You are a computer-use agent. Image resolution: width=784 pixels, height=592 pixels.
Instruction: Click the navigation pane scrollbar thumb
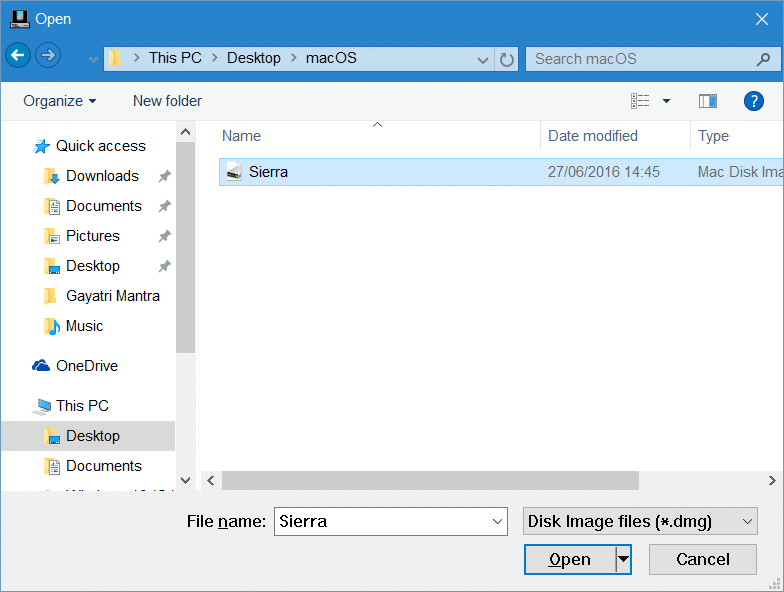pyautogui.click(x=185, y=248)
